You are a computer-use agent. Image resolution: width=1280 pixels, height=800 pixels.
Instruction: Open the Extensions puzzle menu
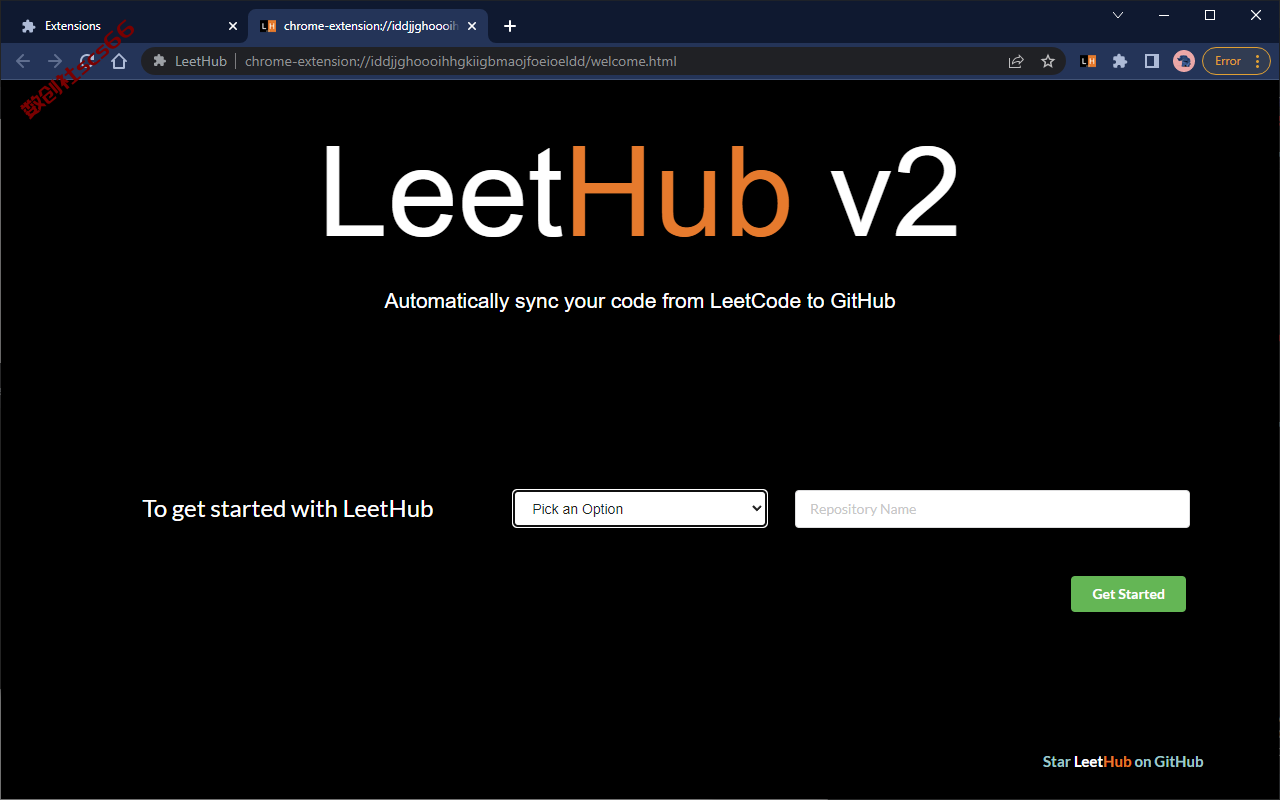1120,61
